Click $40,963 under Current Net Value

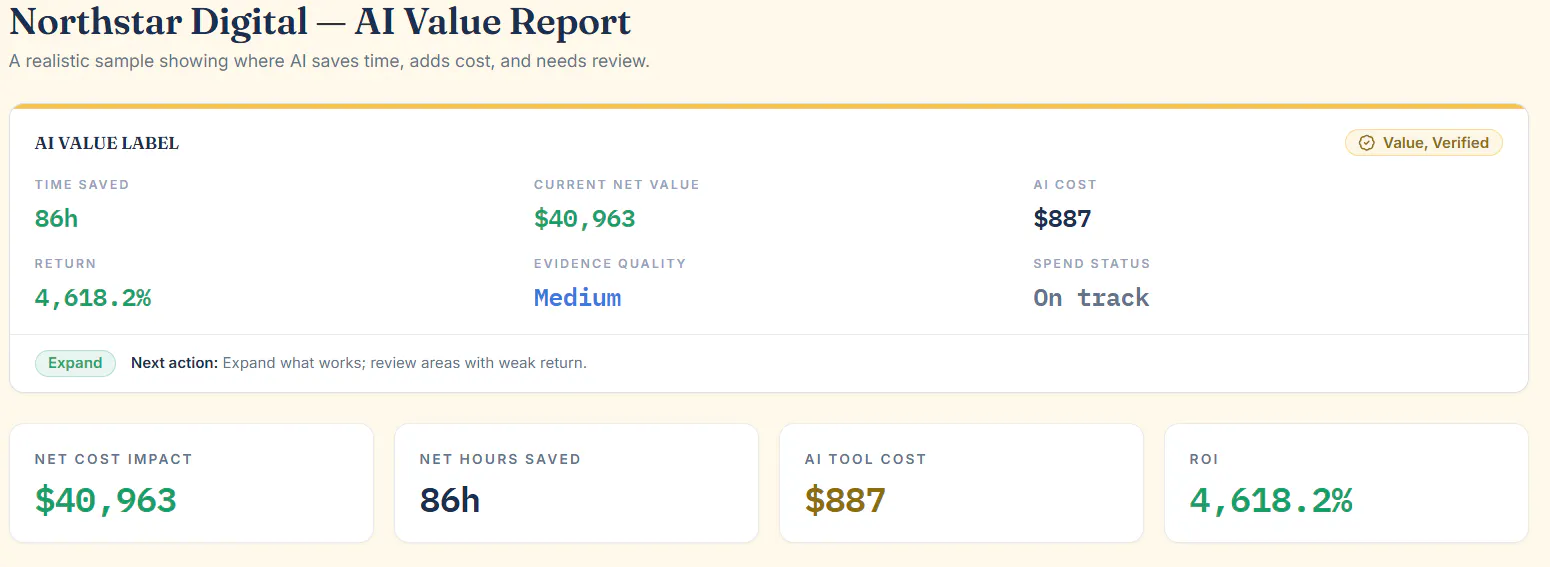pos(585,218)
